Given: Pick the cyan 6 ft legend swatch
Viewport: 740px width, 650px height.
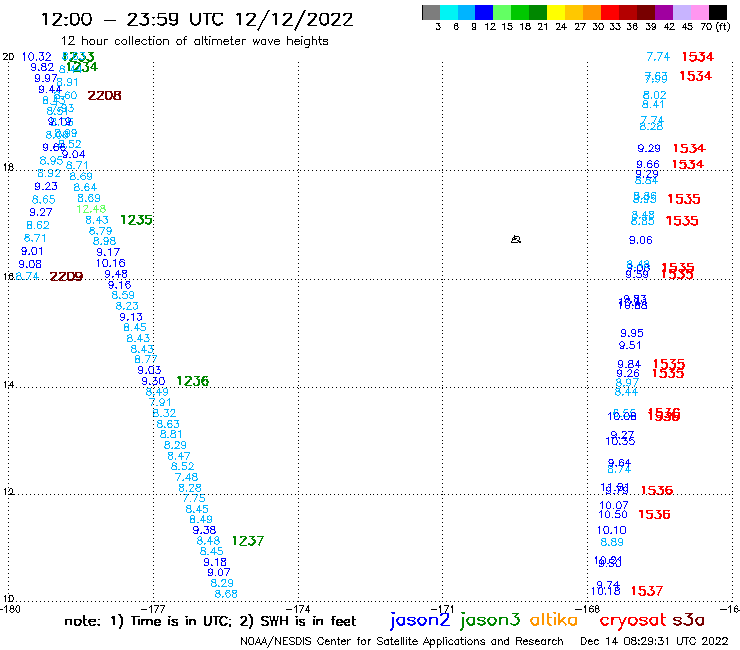Looking at the screenshot, I should click(449, 12).
